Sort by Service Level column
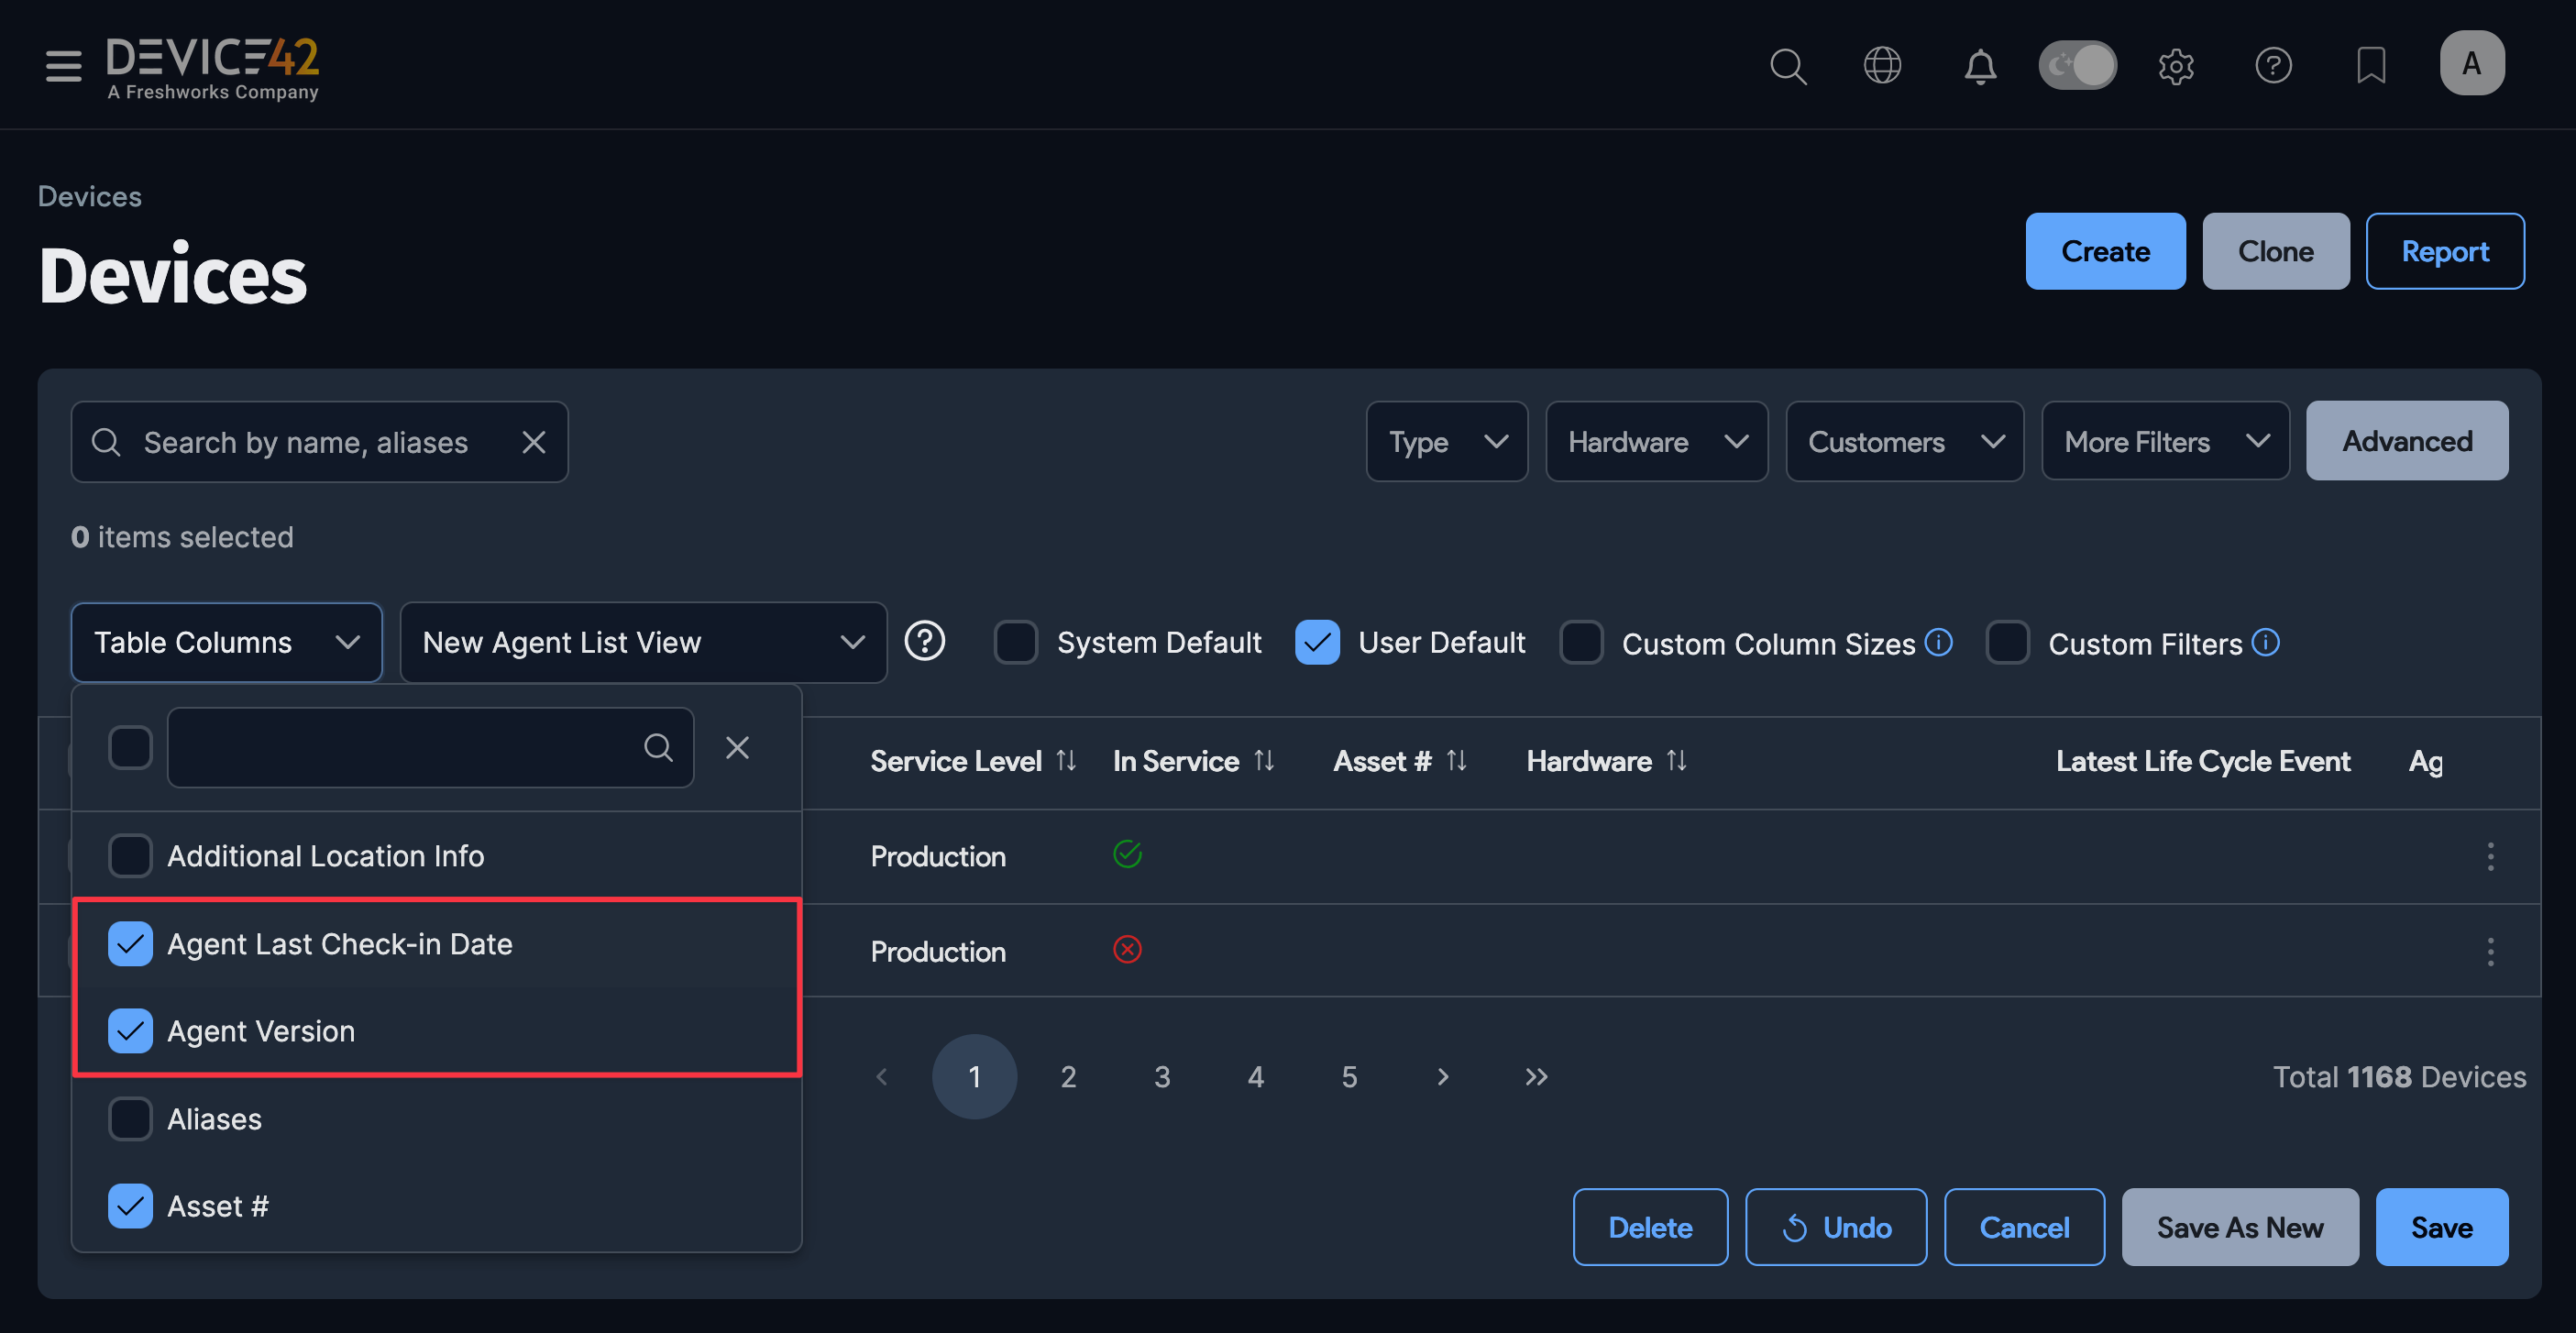2576x1333 pixels. pos(1066,762)
